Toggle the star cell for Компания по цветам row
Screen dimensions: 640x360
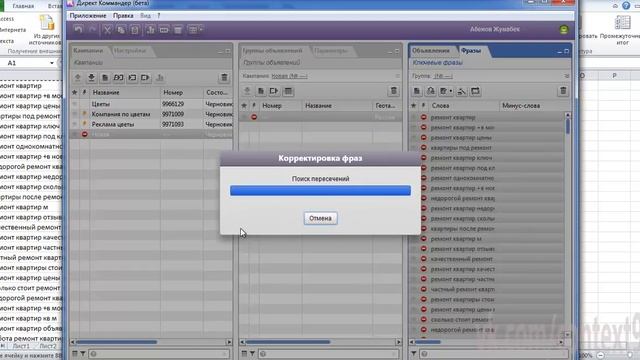point(75,114)
